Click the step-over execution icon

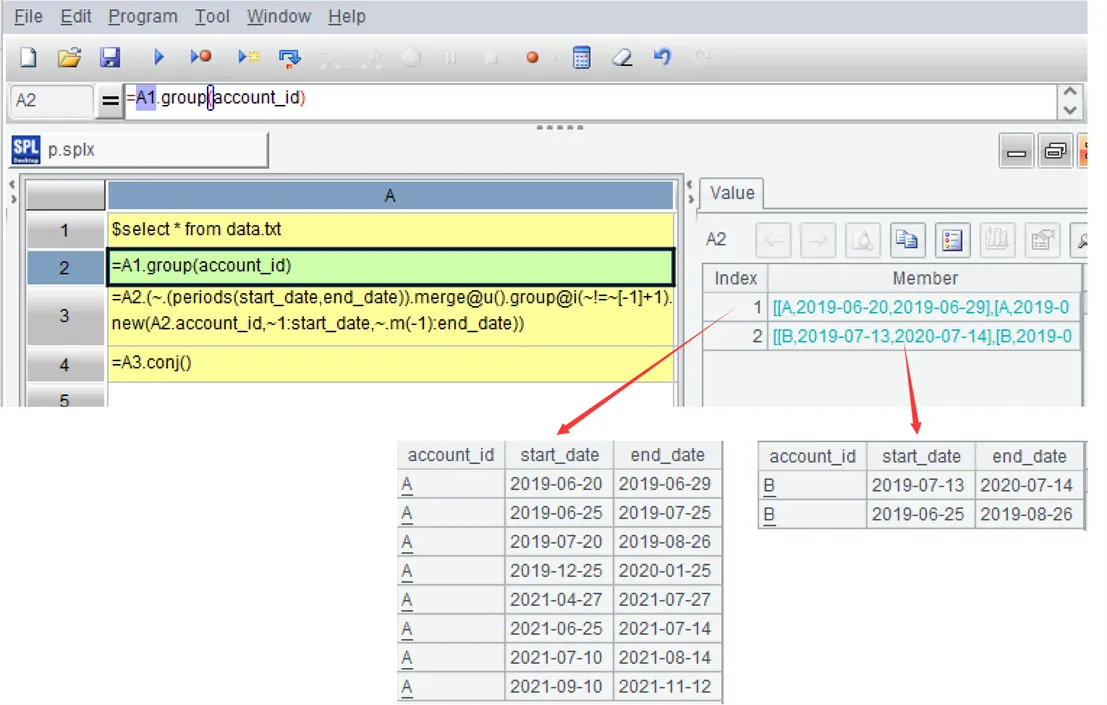tap(289, 58)
